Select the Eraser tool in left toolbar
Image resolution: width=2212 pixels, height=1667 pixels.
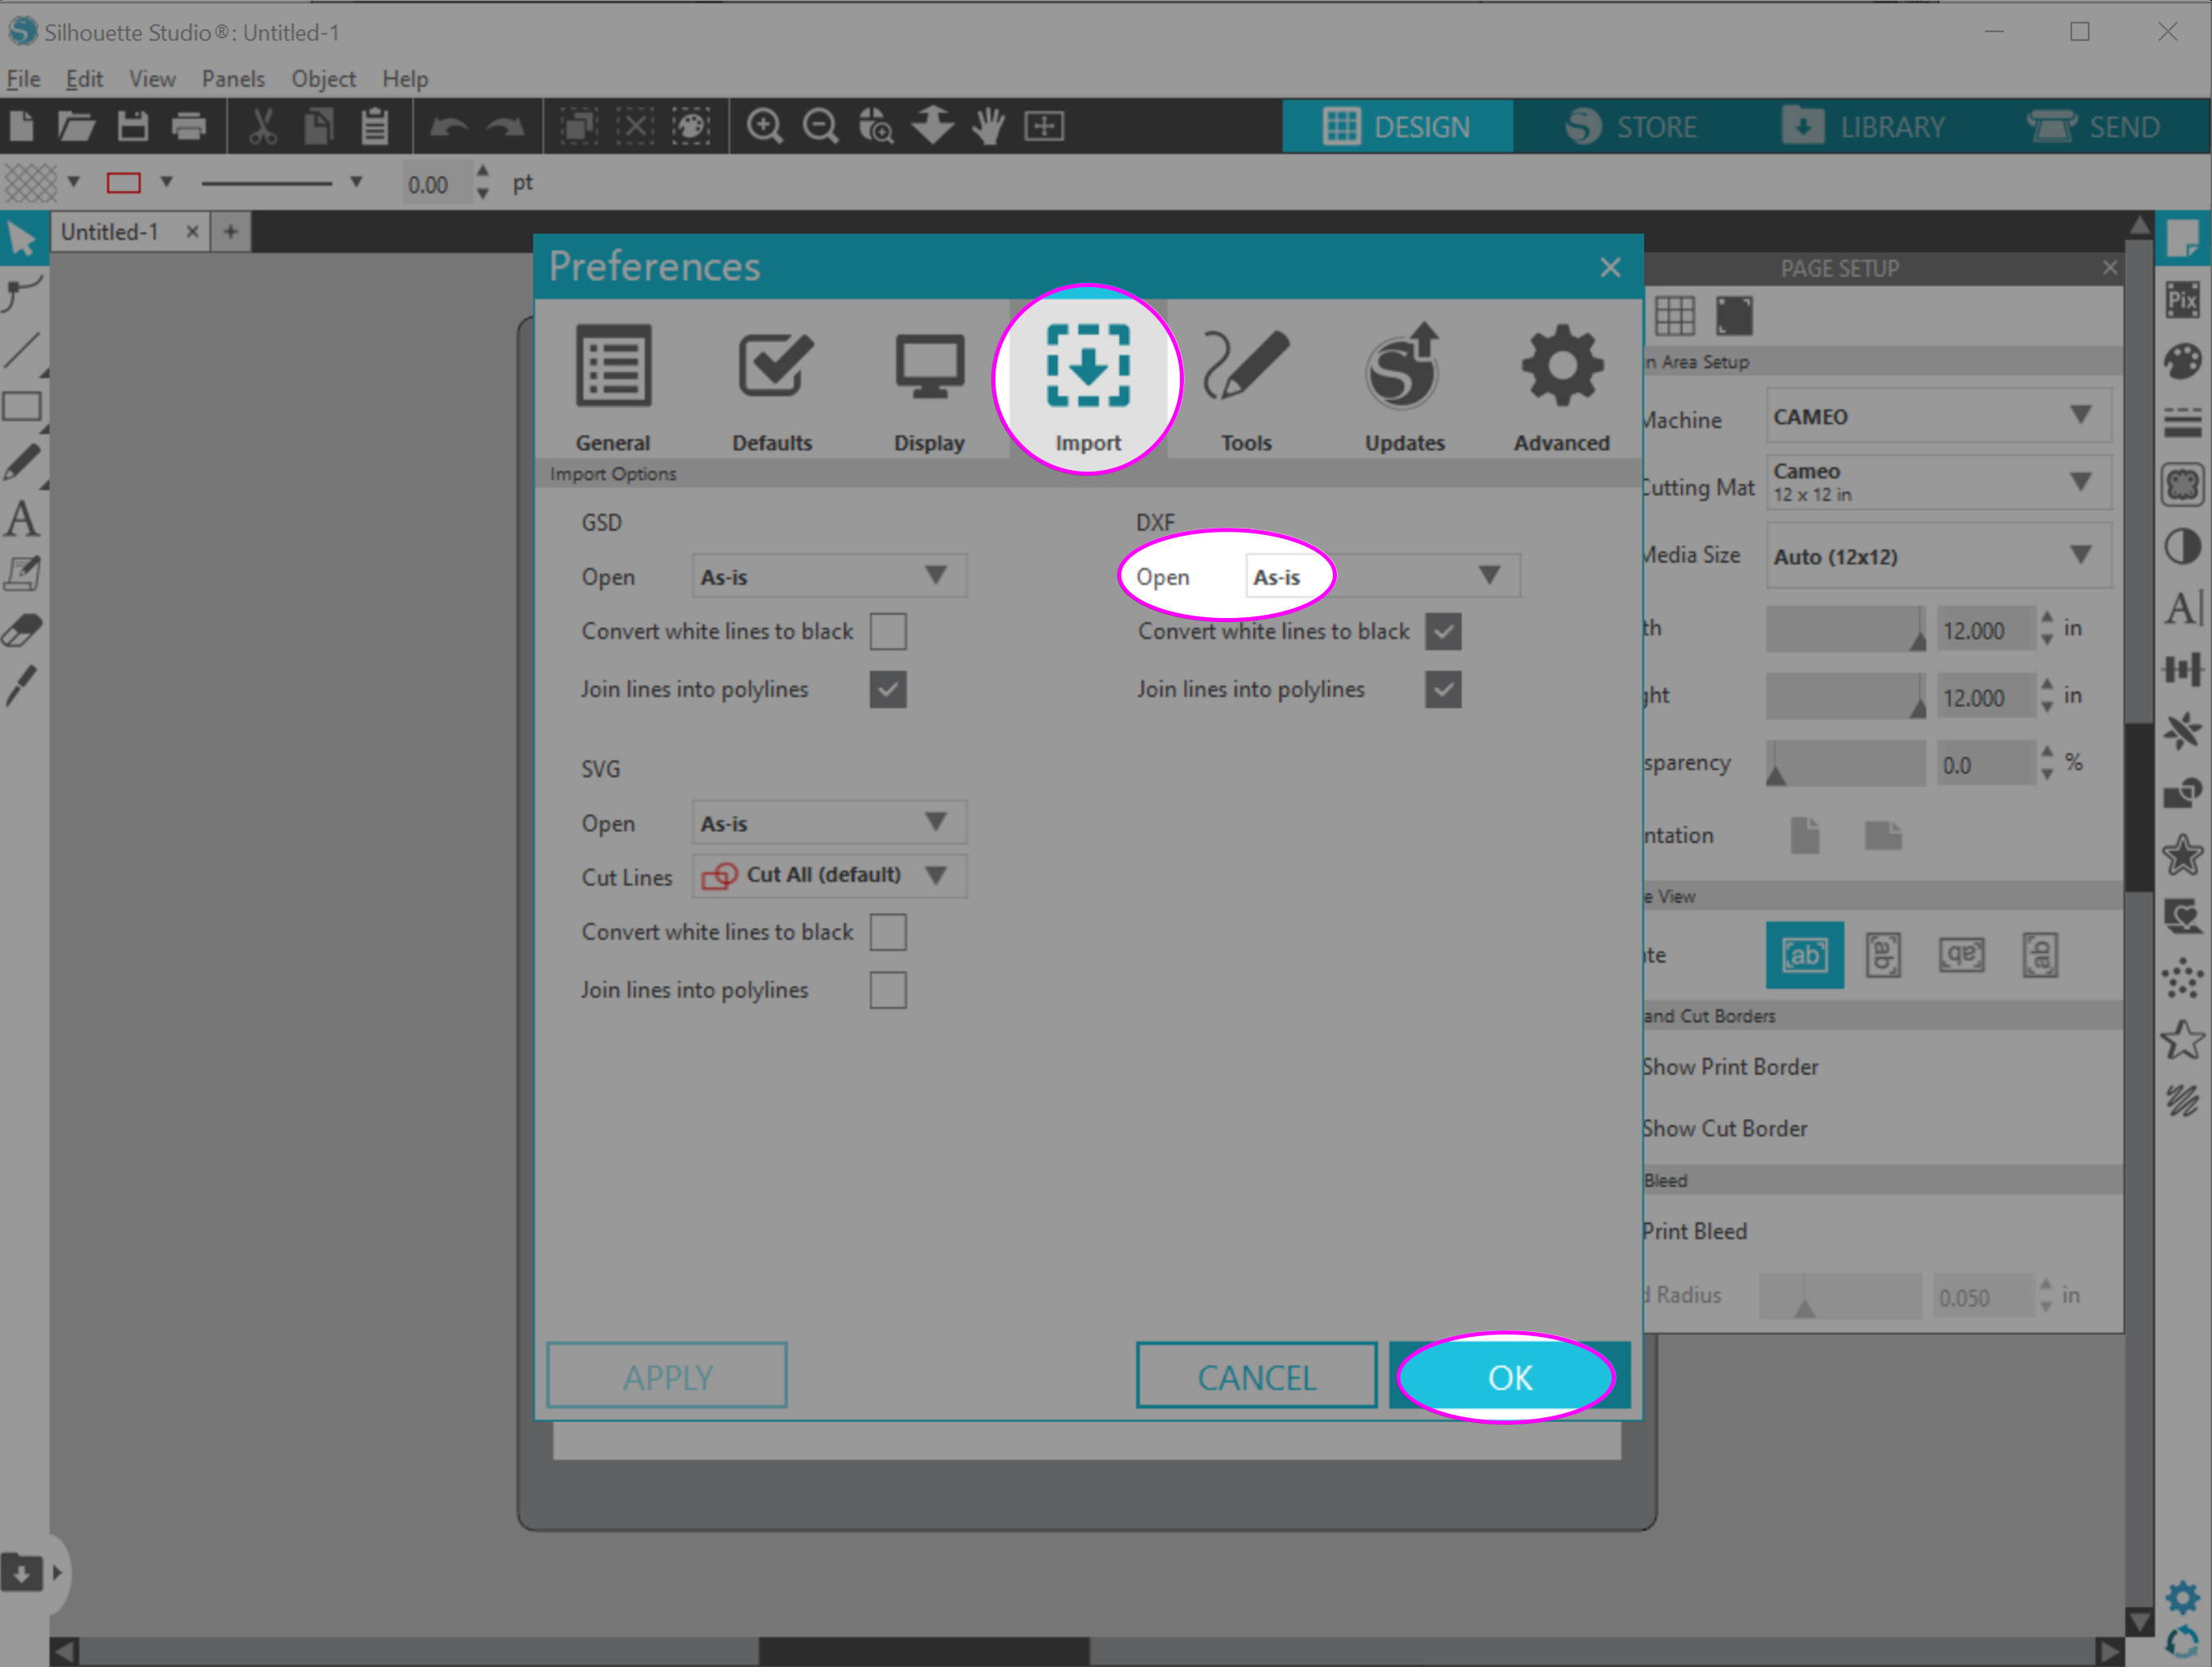(22, 630)
